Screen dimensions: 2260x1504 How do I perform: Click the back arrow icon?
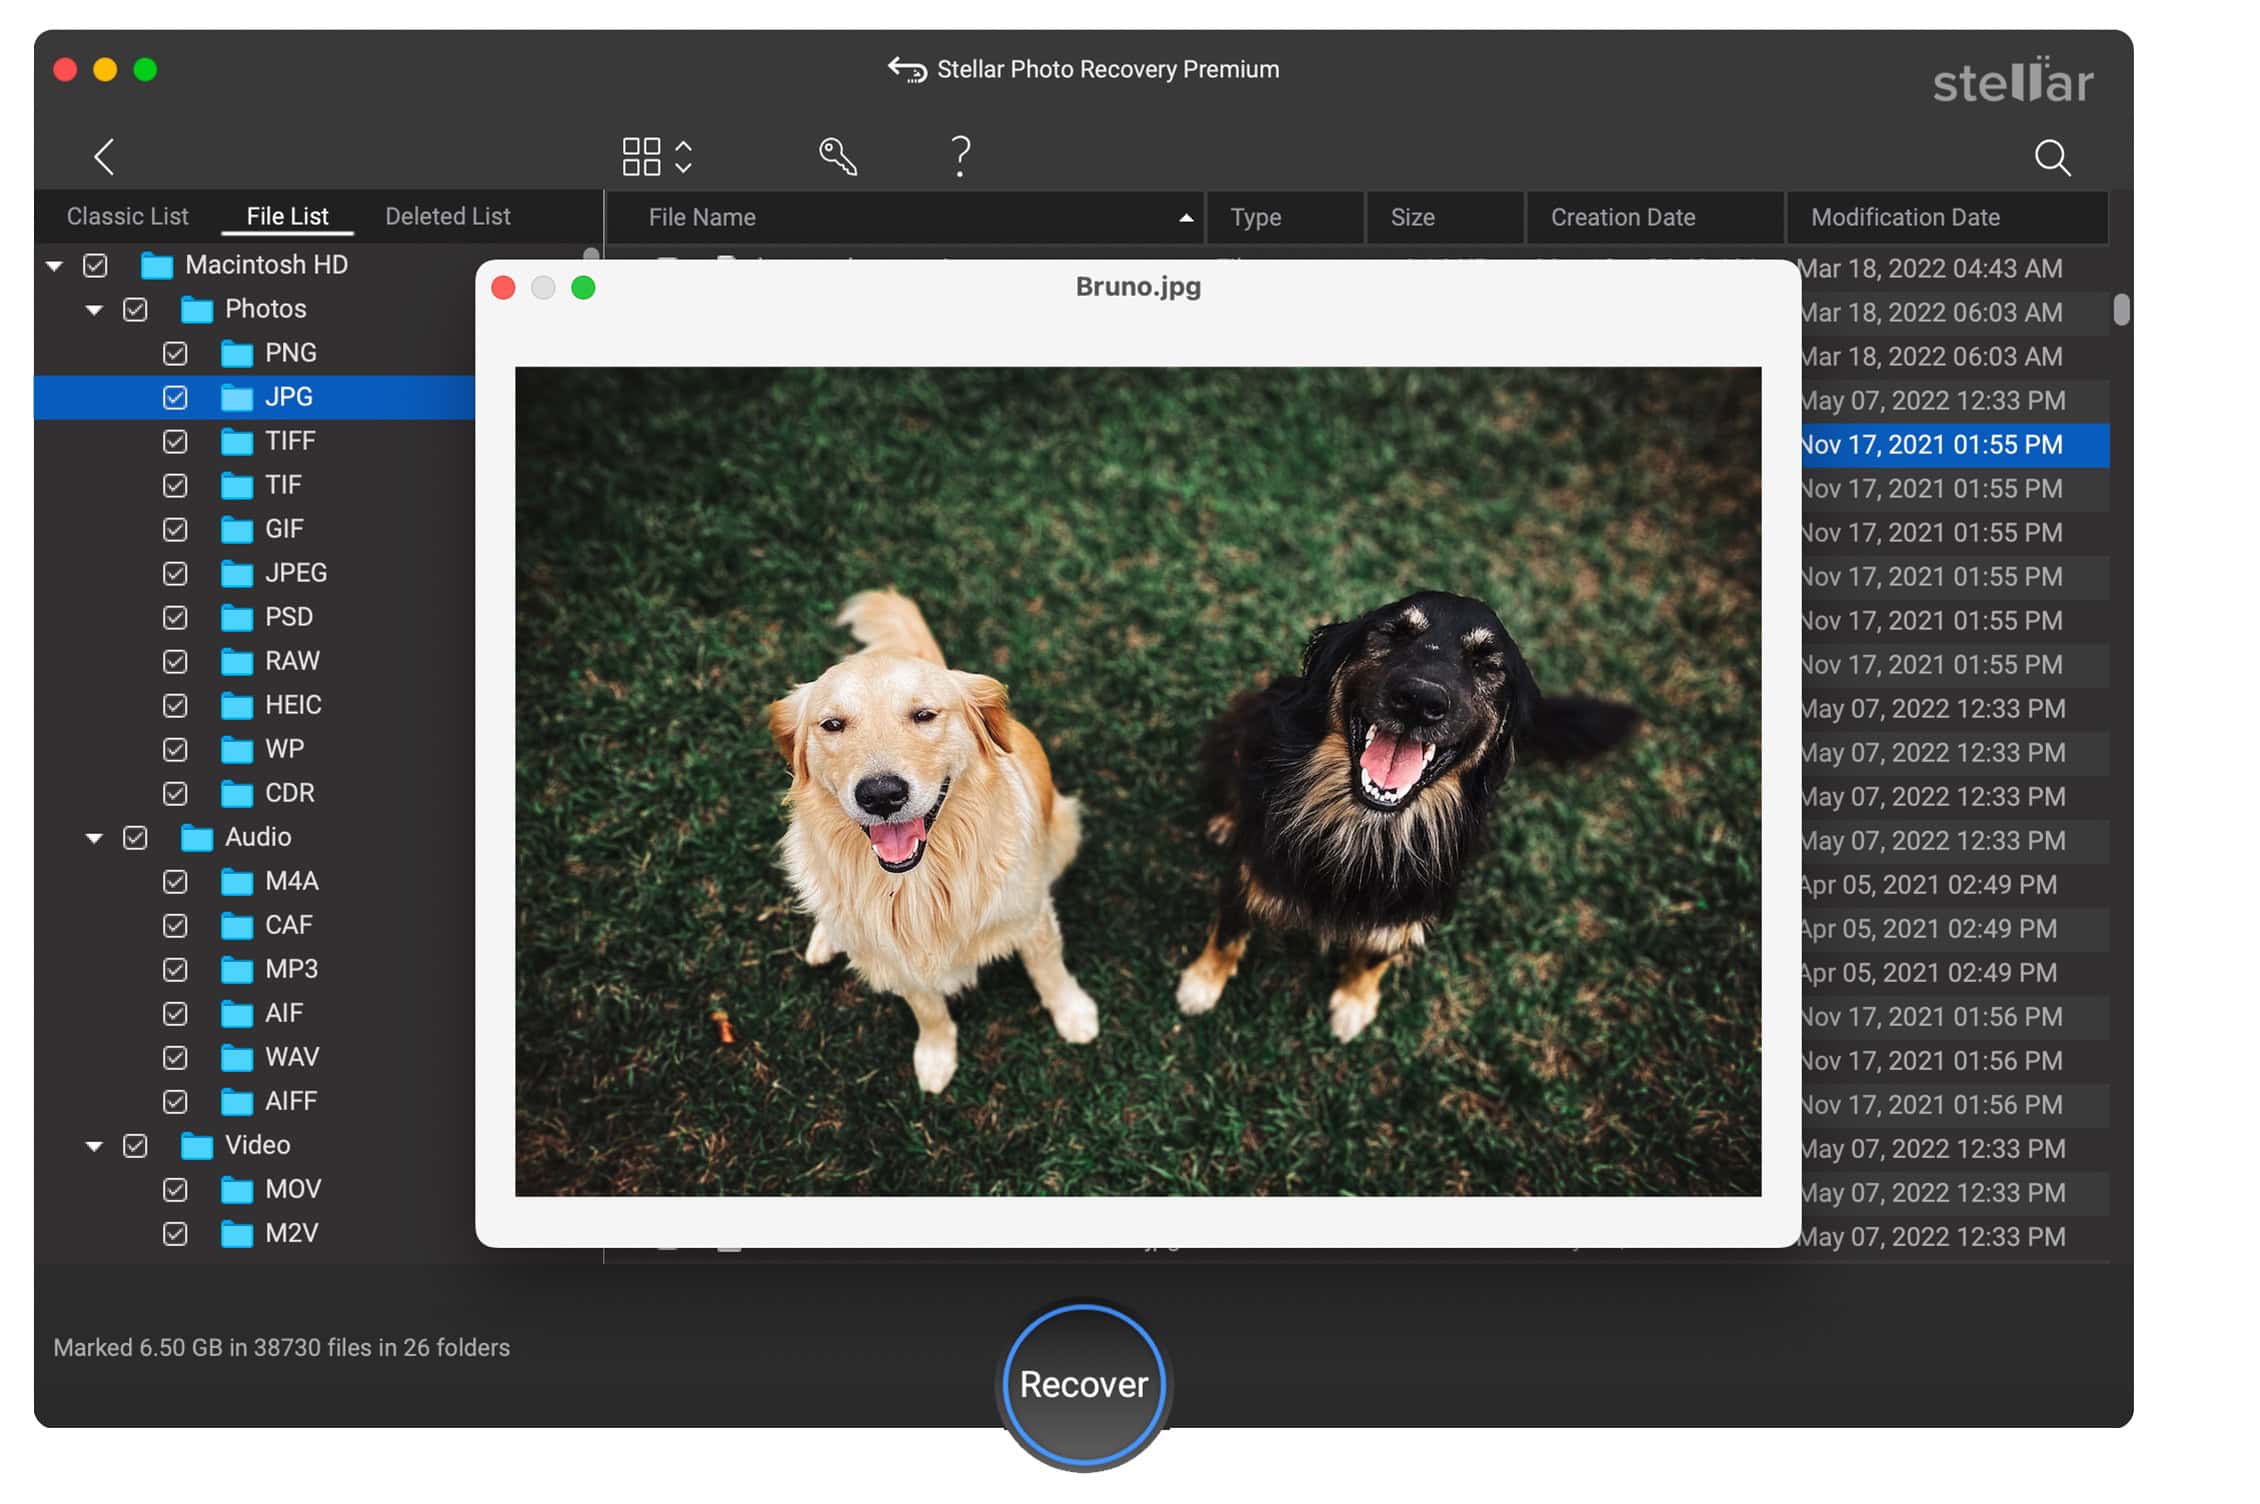104,157
